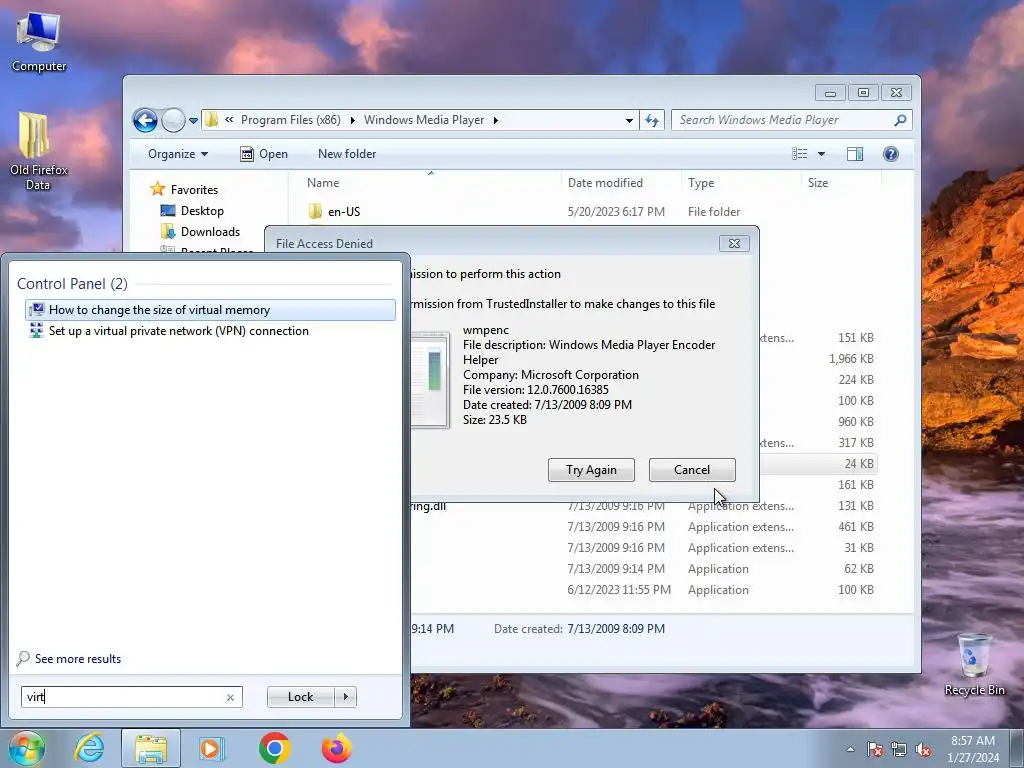Image resolution: width=1024 pixels, height=768 pixels.
Task: Open Set up a virtual private network connection
Action: 210,331
